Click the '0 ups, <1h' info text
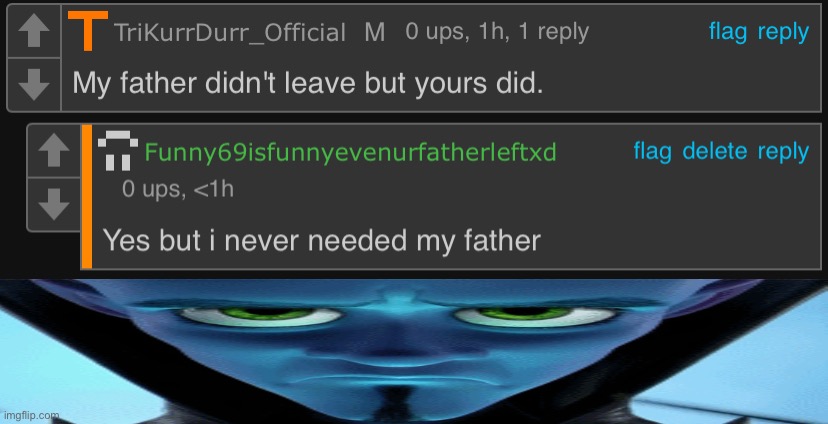The image size is (828, 424). click(x=177, y=189)
